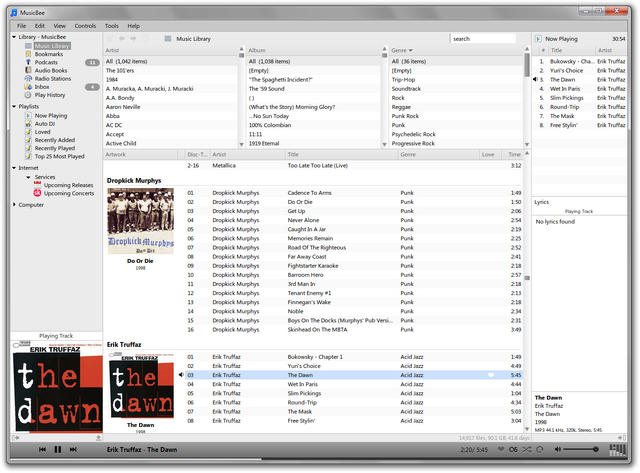
Task: Click The Dawn album artwork in track list
Action: pyautogui.click(x=142, y=386)
